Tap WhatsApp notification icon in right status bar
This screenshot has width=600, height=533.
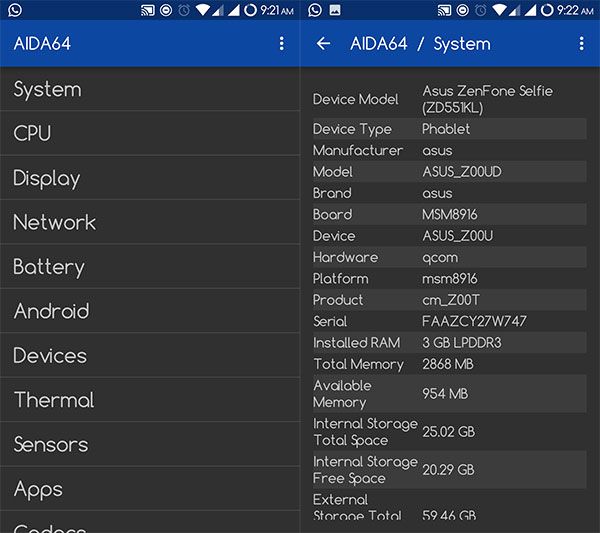[315, 10]
